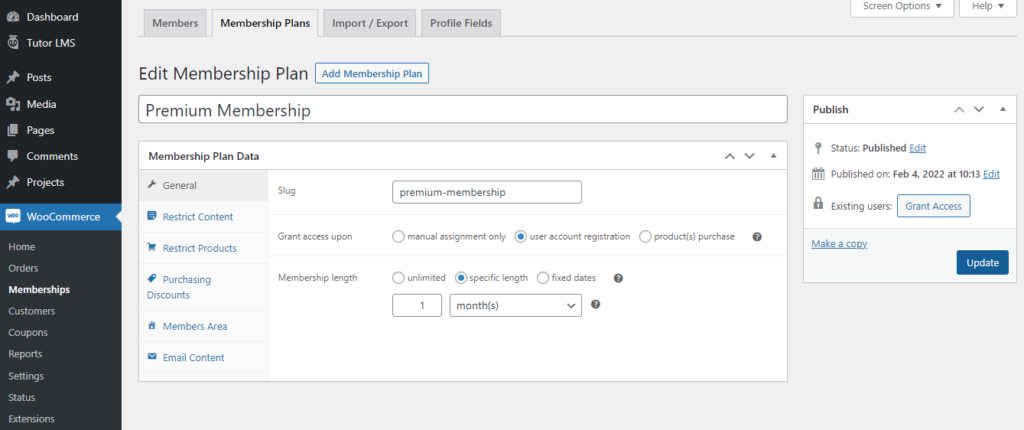
Task: Click the Update button
Action: click(x=982, y=263)
